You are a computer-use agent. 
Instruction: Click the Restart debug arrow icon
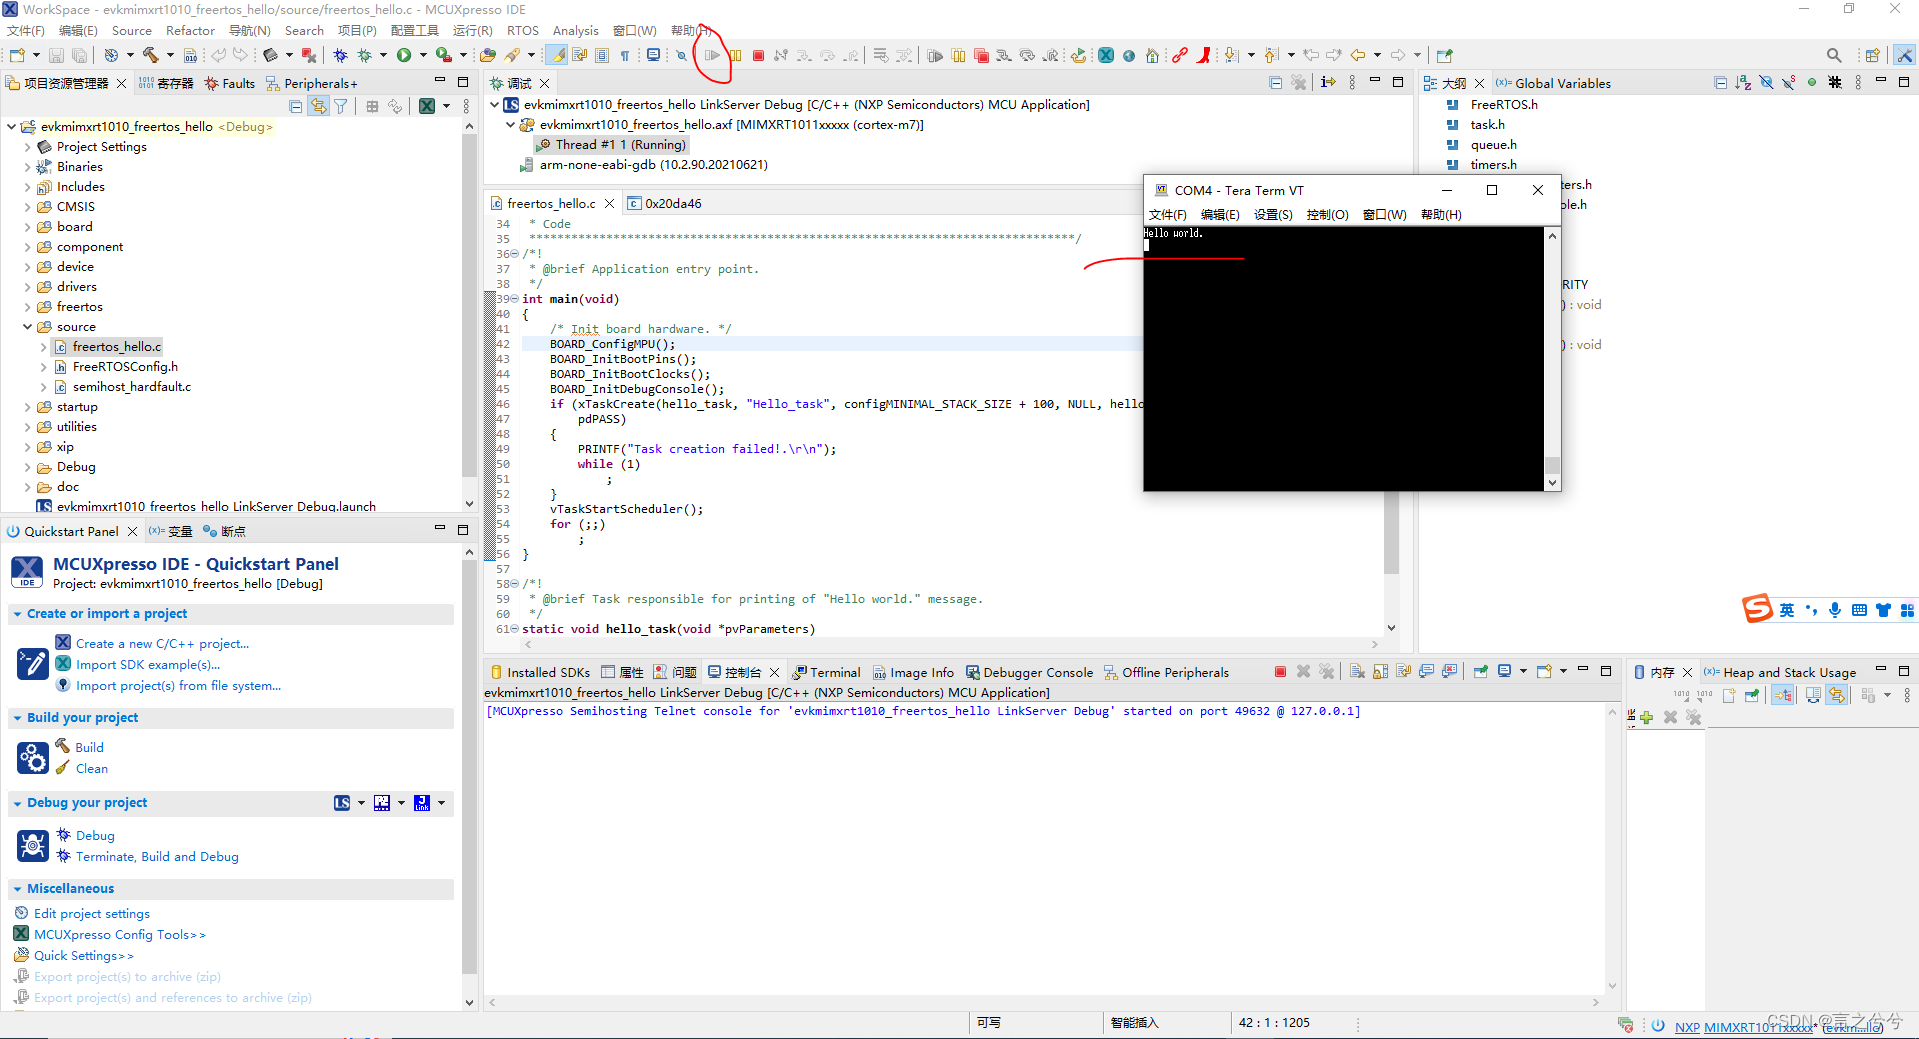tap(1078, 55)
